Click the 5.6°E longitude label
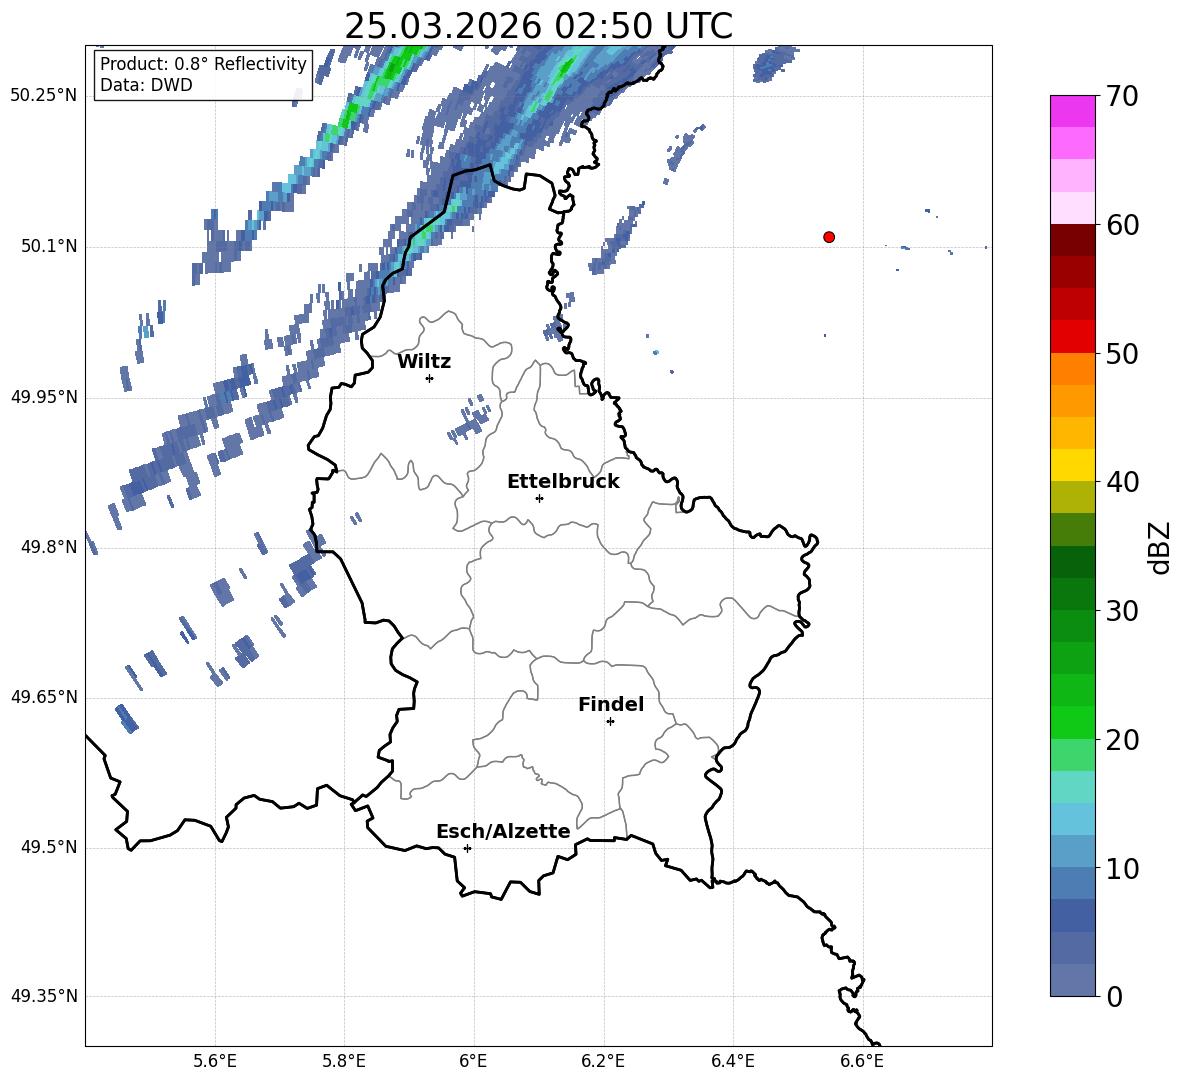This screenshot has height=1081, width=1184. (x=215, y=1061)
